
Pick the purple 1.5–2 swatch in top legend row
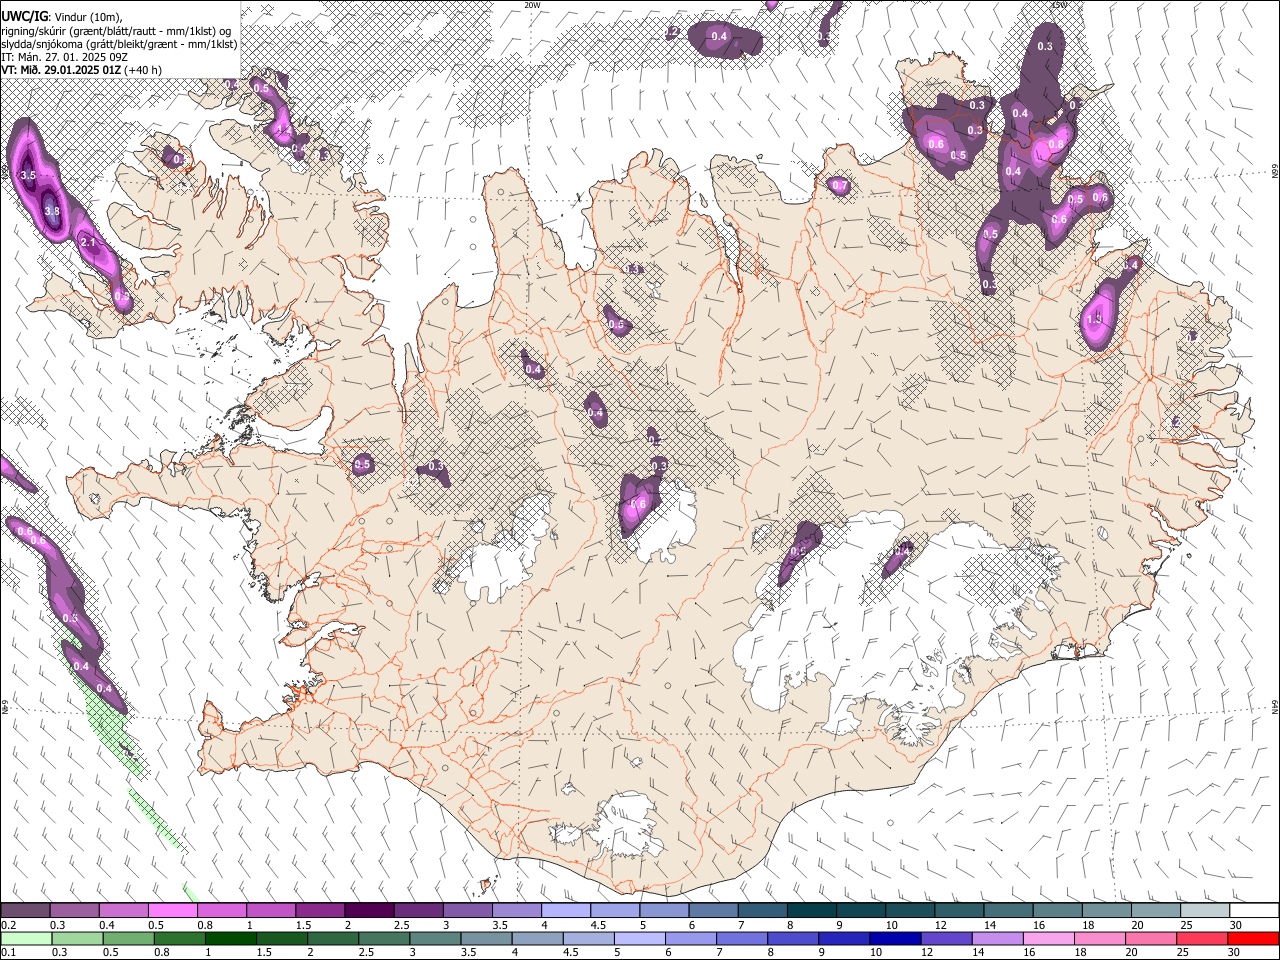tap(320, 910)
